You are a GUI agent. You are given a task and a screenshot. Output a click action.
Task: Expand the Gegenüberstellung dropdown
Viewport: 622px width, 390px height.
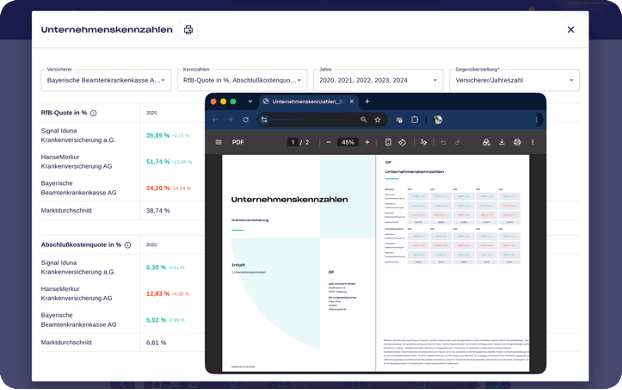(x=514, y=80)
